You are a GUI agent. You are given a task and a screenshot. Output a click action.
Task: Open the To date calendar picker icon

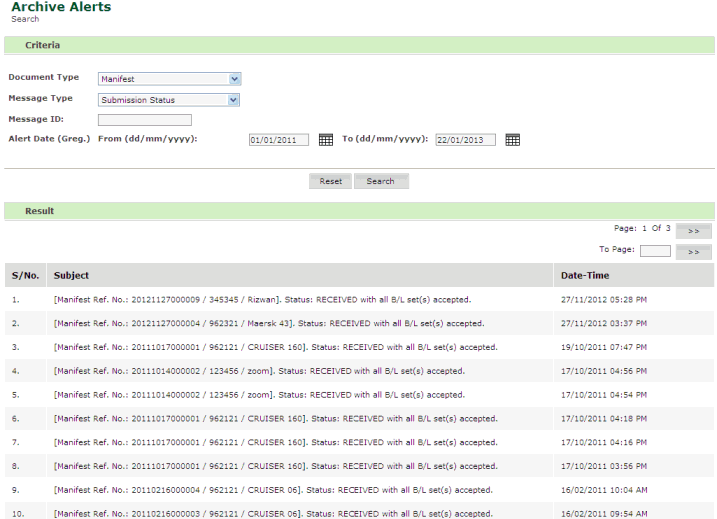pos(512,140)
